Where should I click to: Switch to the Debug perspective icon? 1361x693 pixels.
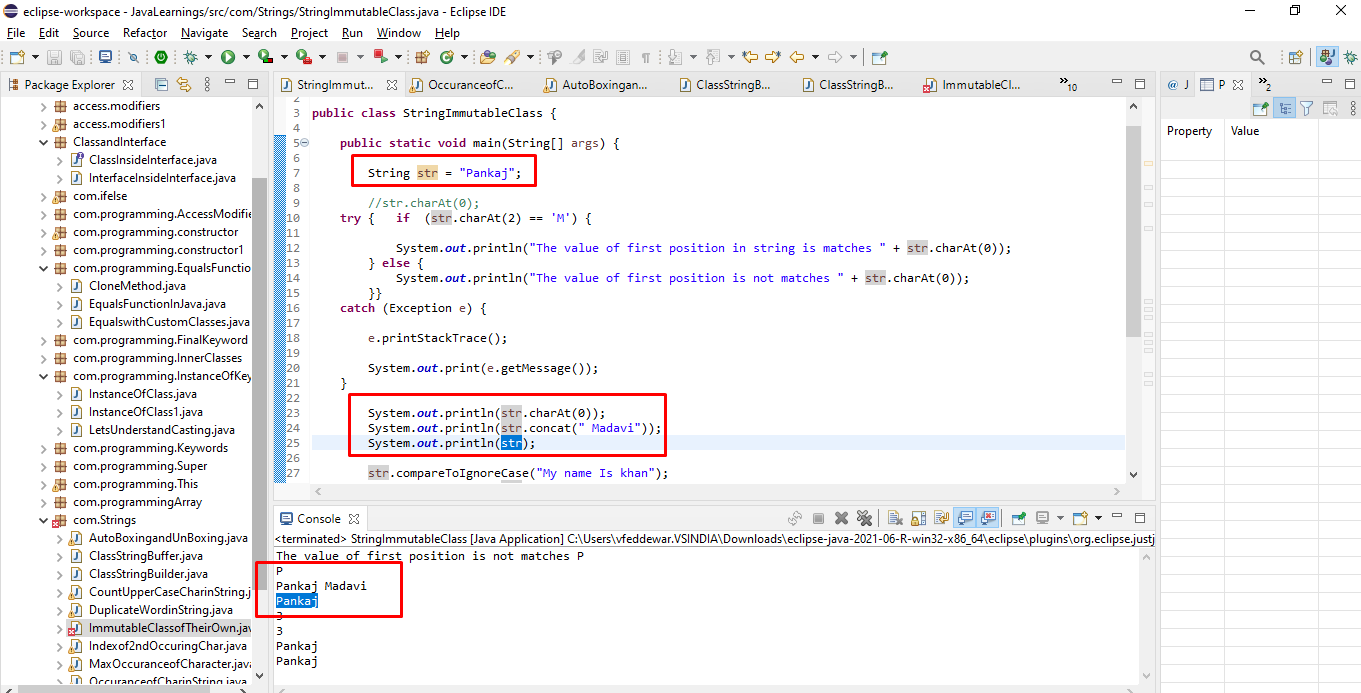(x=1349, y=58)
